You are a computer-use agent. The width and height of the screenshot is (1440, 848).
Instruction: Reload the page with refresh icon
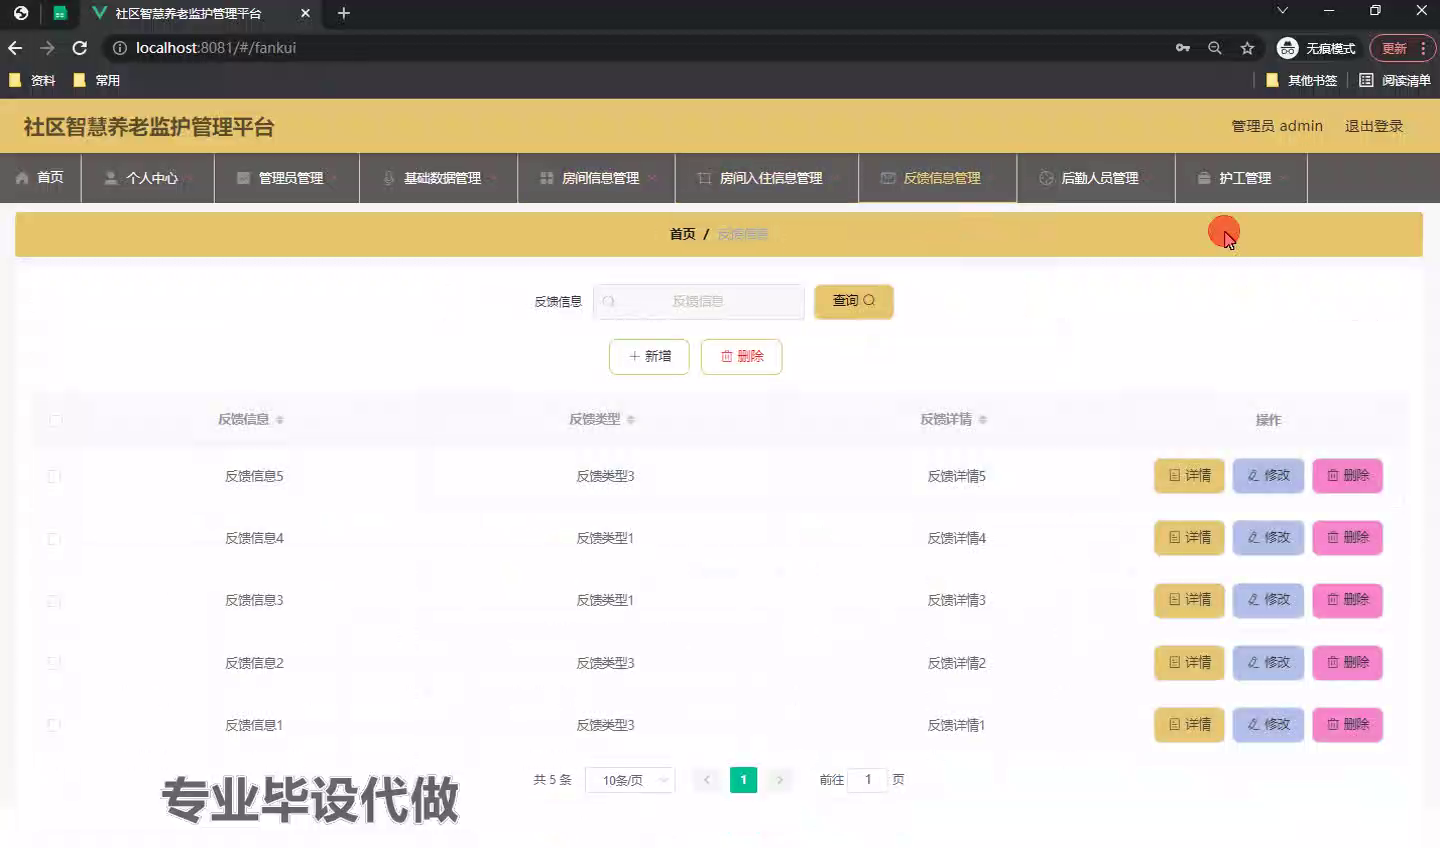click(80, 48)
